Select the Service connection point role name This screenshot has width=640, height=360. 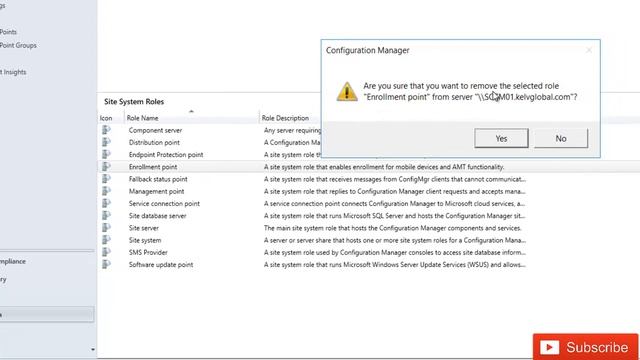(164, 204)
